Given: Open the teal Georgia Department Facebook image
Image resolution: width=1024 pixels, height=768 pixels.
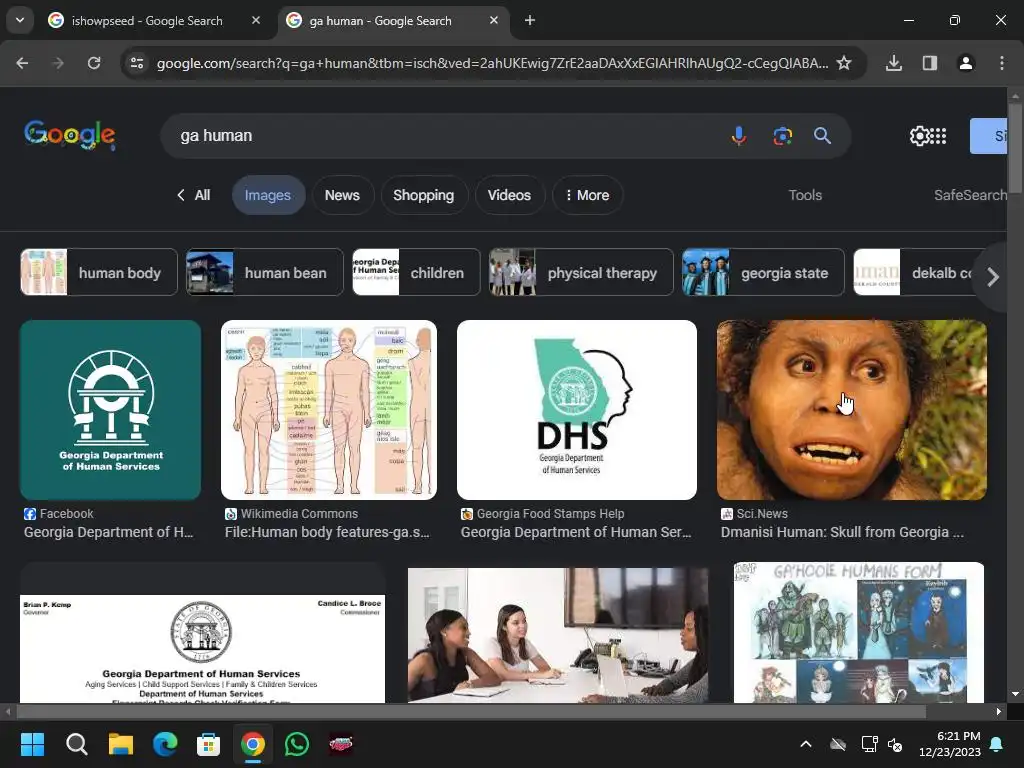Looking at the screenshot, I should pyautogui.click(x=110, y=409).
